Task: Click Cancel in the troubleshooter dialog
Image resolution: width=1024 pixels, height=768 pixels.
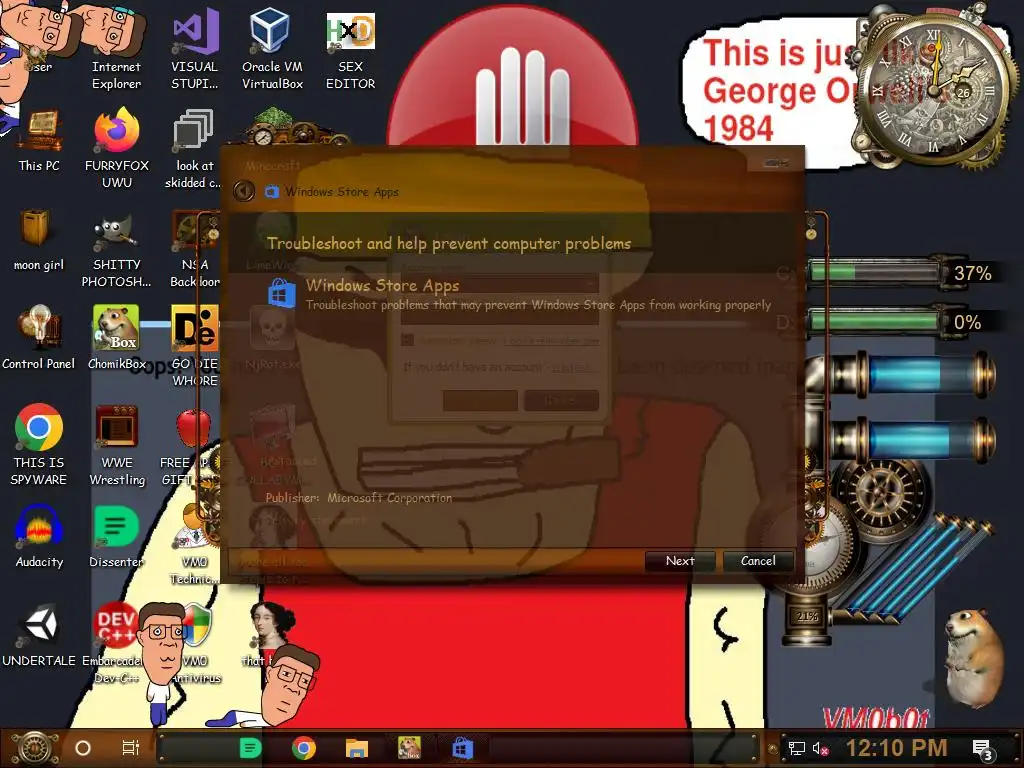Action: coord(758,561)
